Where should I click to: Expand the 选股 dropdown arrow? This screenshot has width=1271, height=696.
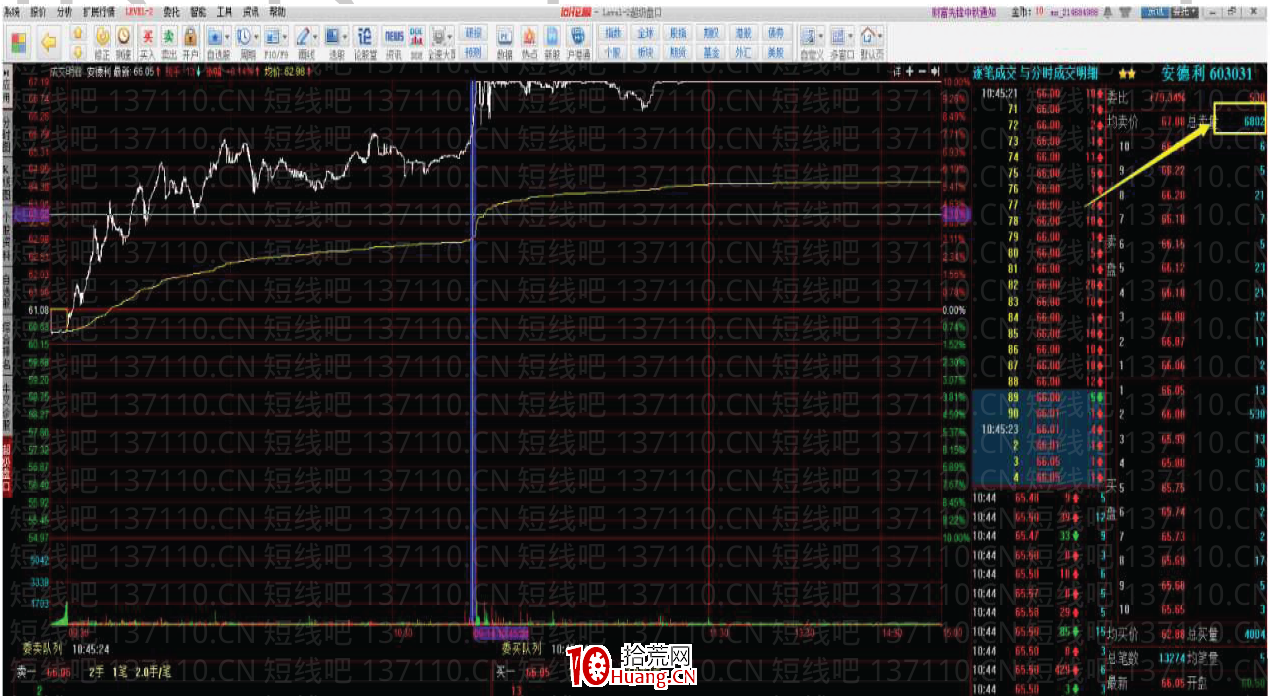(345, 36)
